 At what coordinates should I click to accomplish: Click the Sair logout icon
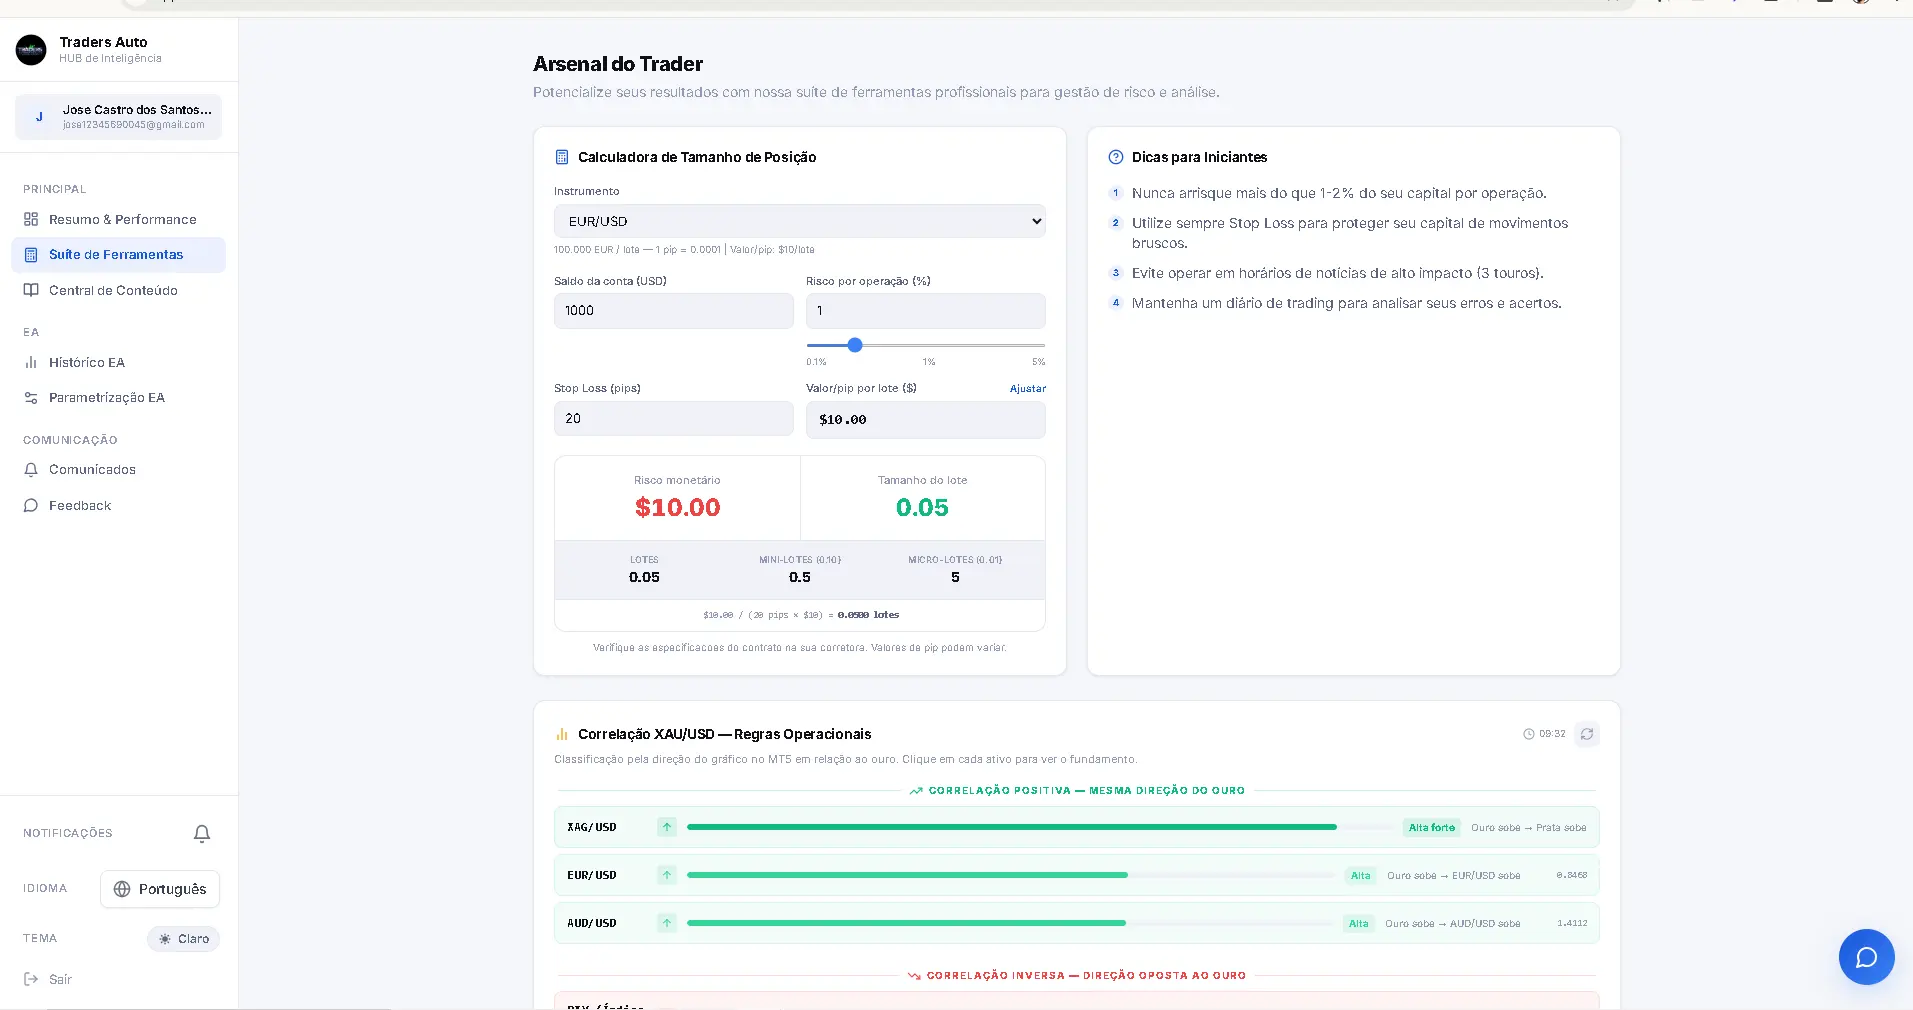point(31,979)
